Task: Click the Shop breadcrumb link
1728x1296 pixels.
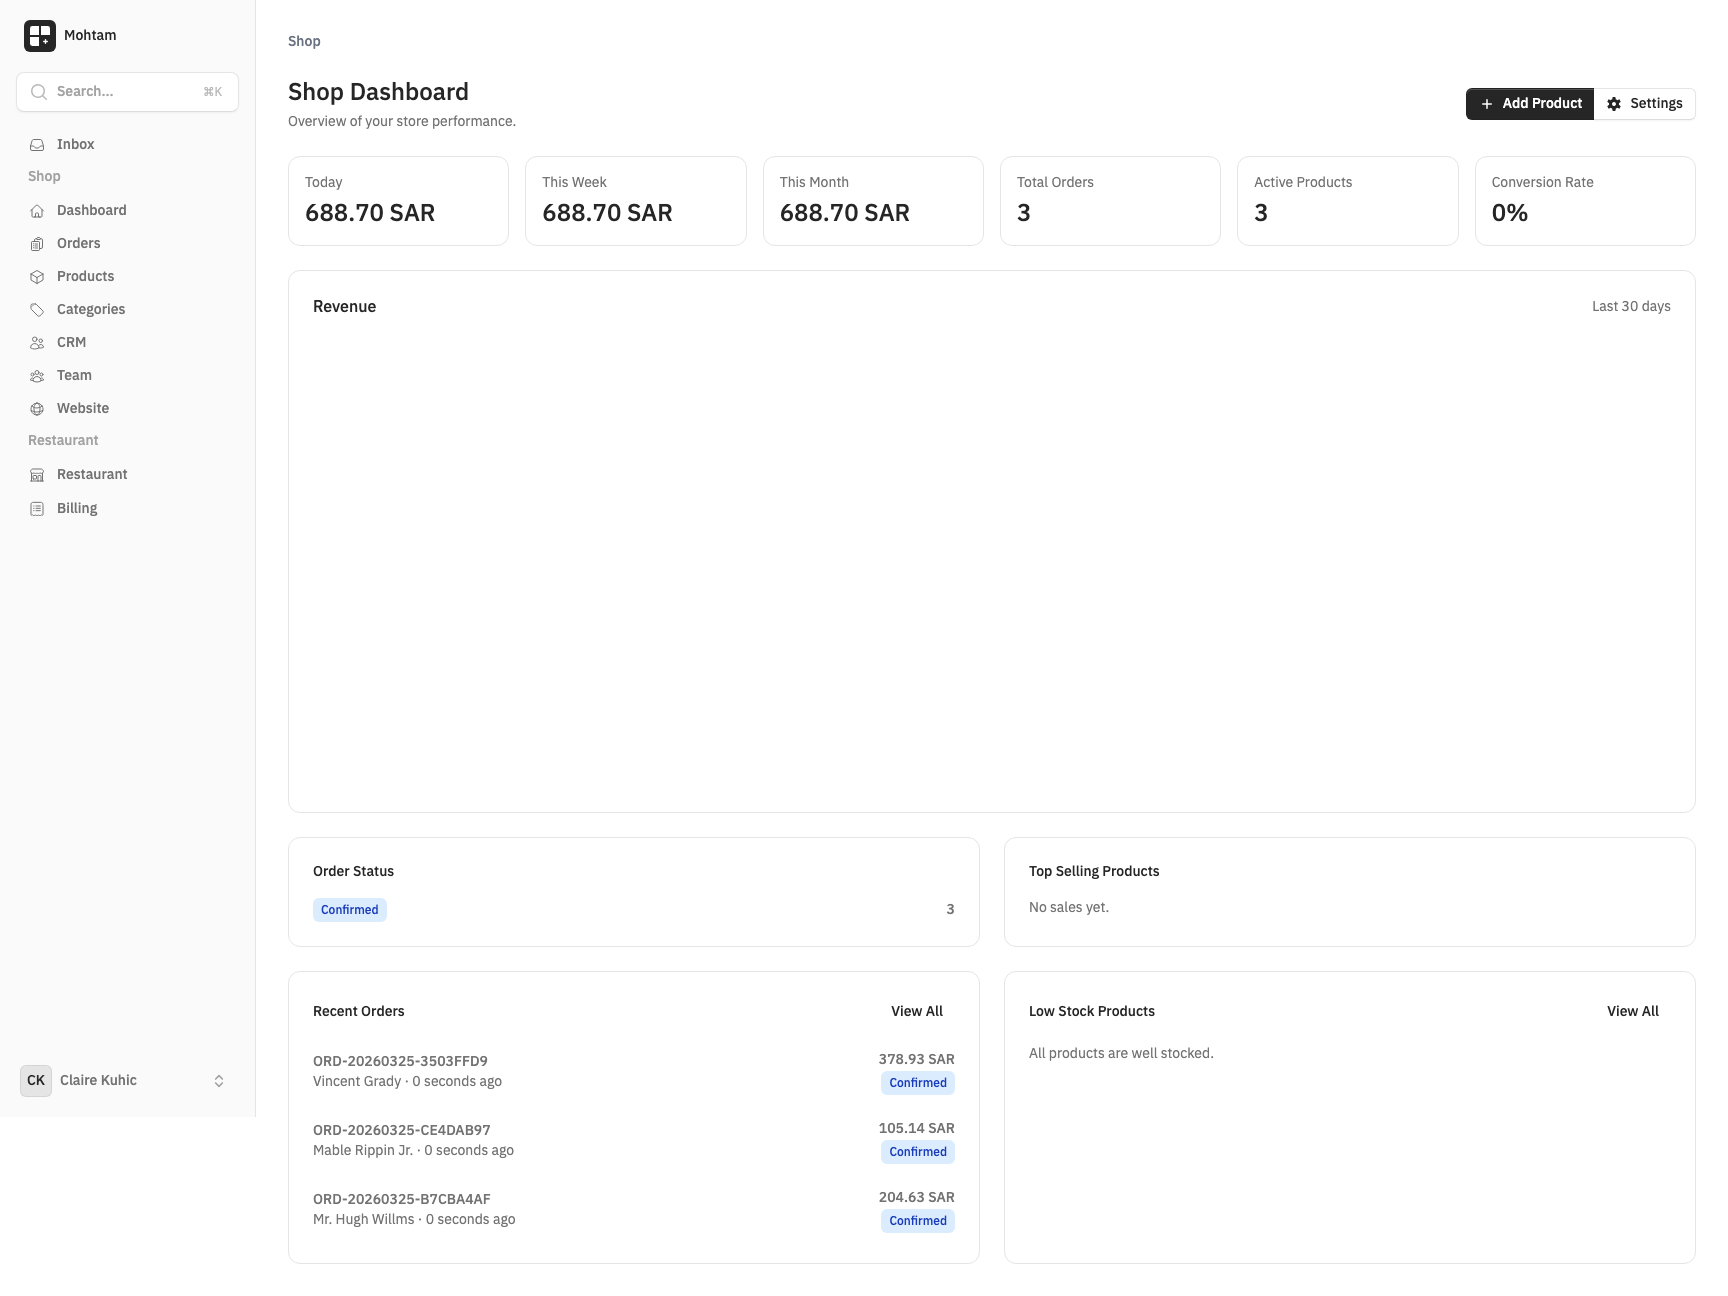Action: click(303, 41)
